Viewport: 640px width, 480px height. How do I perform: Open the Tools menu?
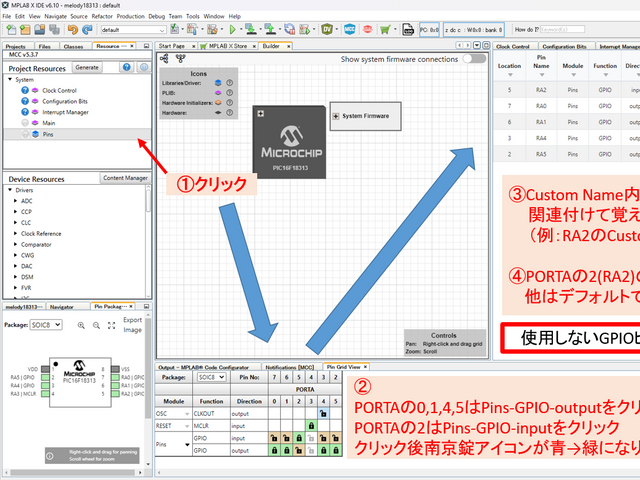(x=193, y=16)
